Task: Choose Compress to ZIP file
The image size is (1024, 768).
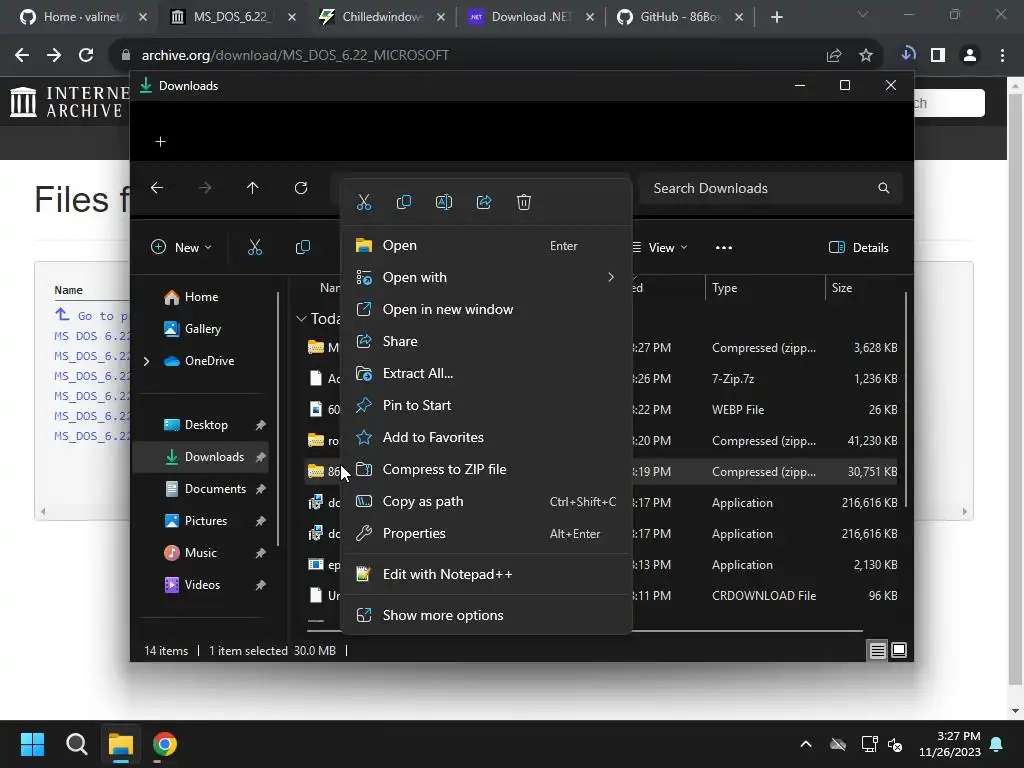Action: (x=486, y=470)
